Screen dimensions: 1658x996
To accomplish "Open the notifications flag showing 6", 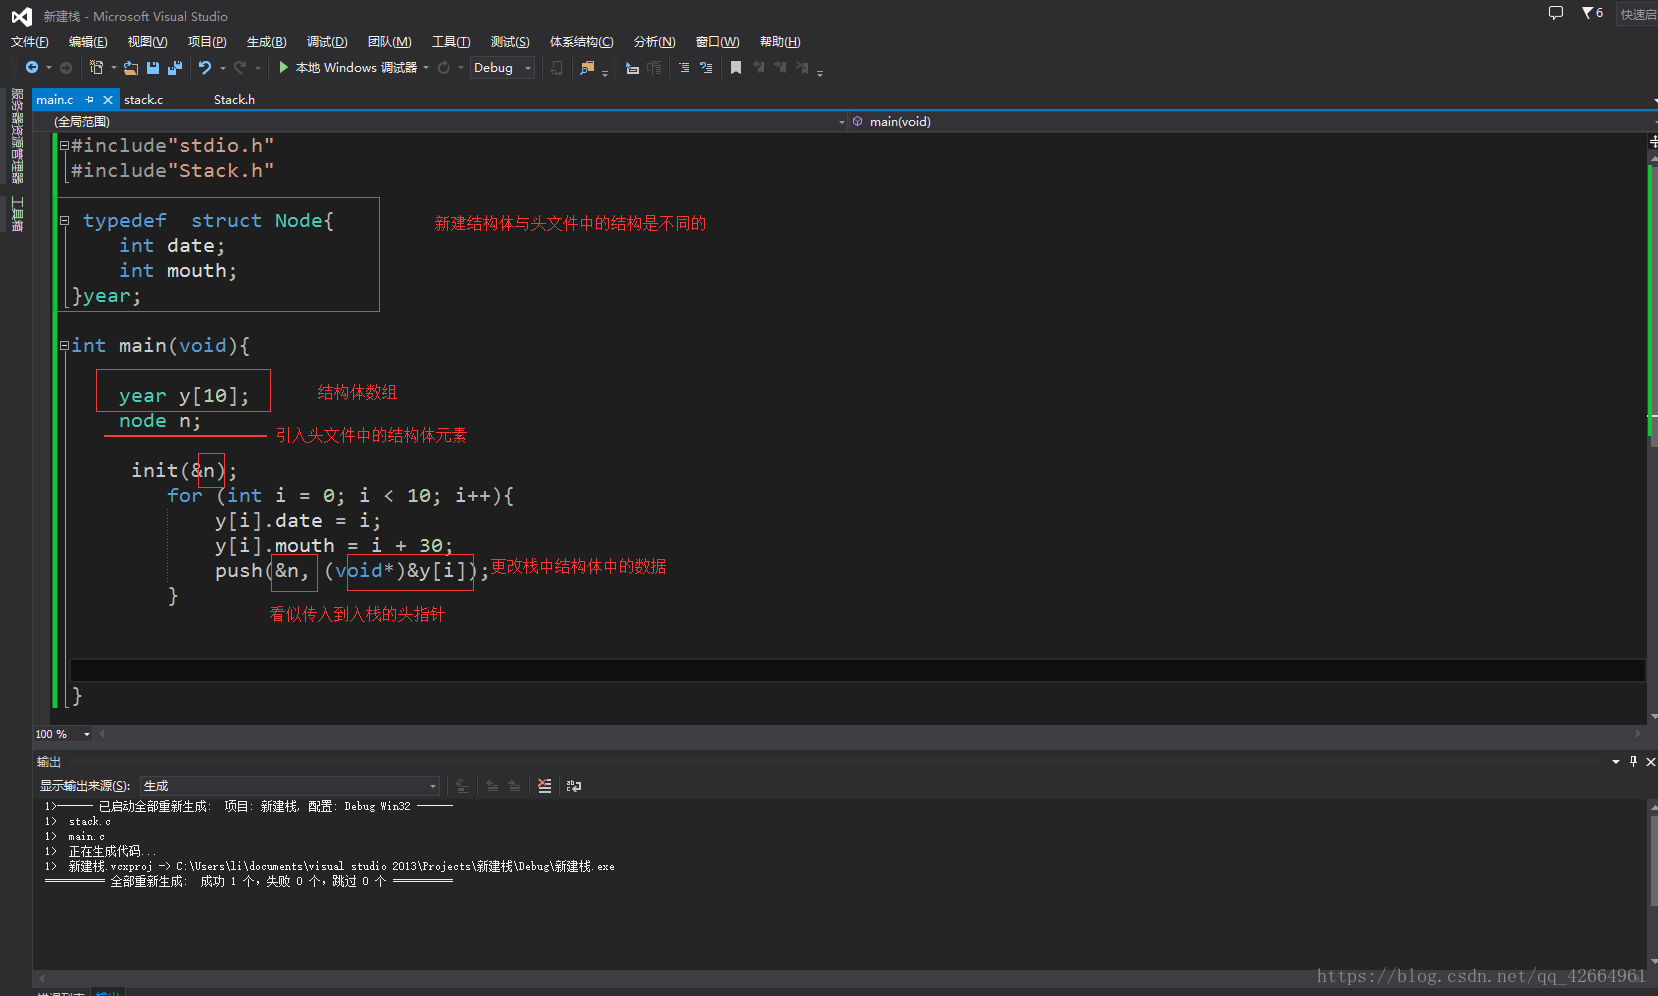I will pyautogui.click(x=1592, y=13).
